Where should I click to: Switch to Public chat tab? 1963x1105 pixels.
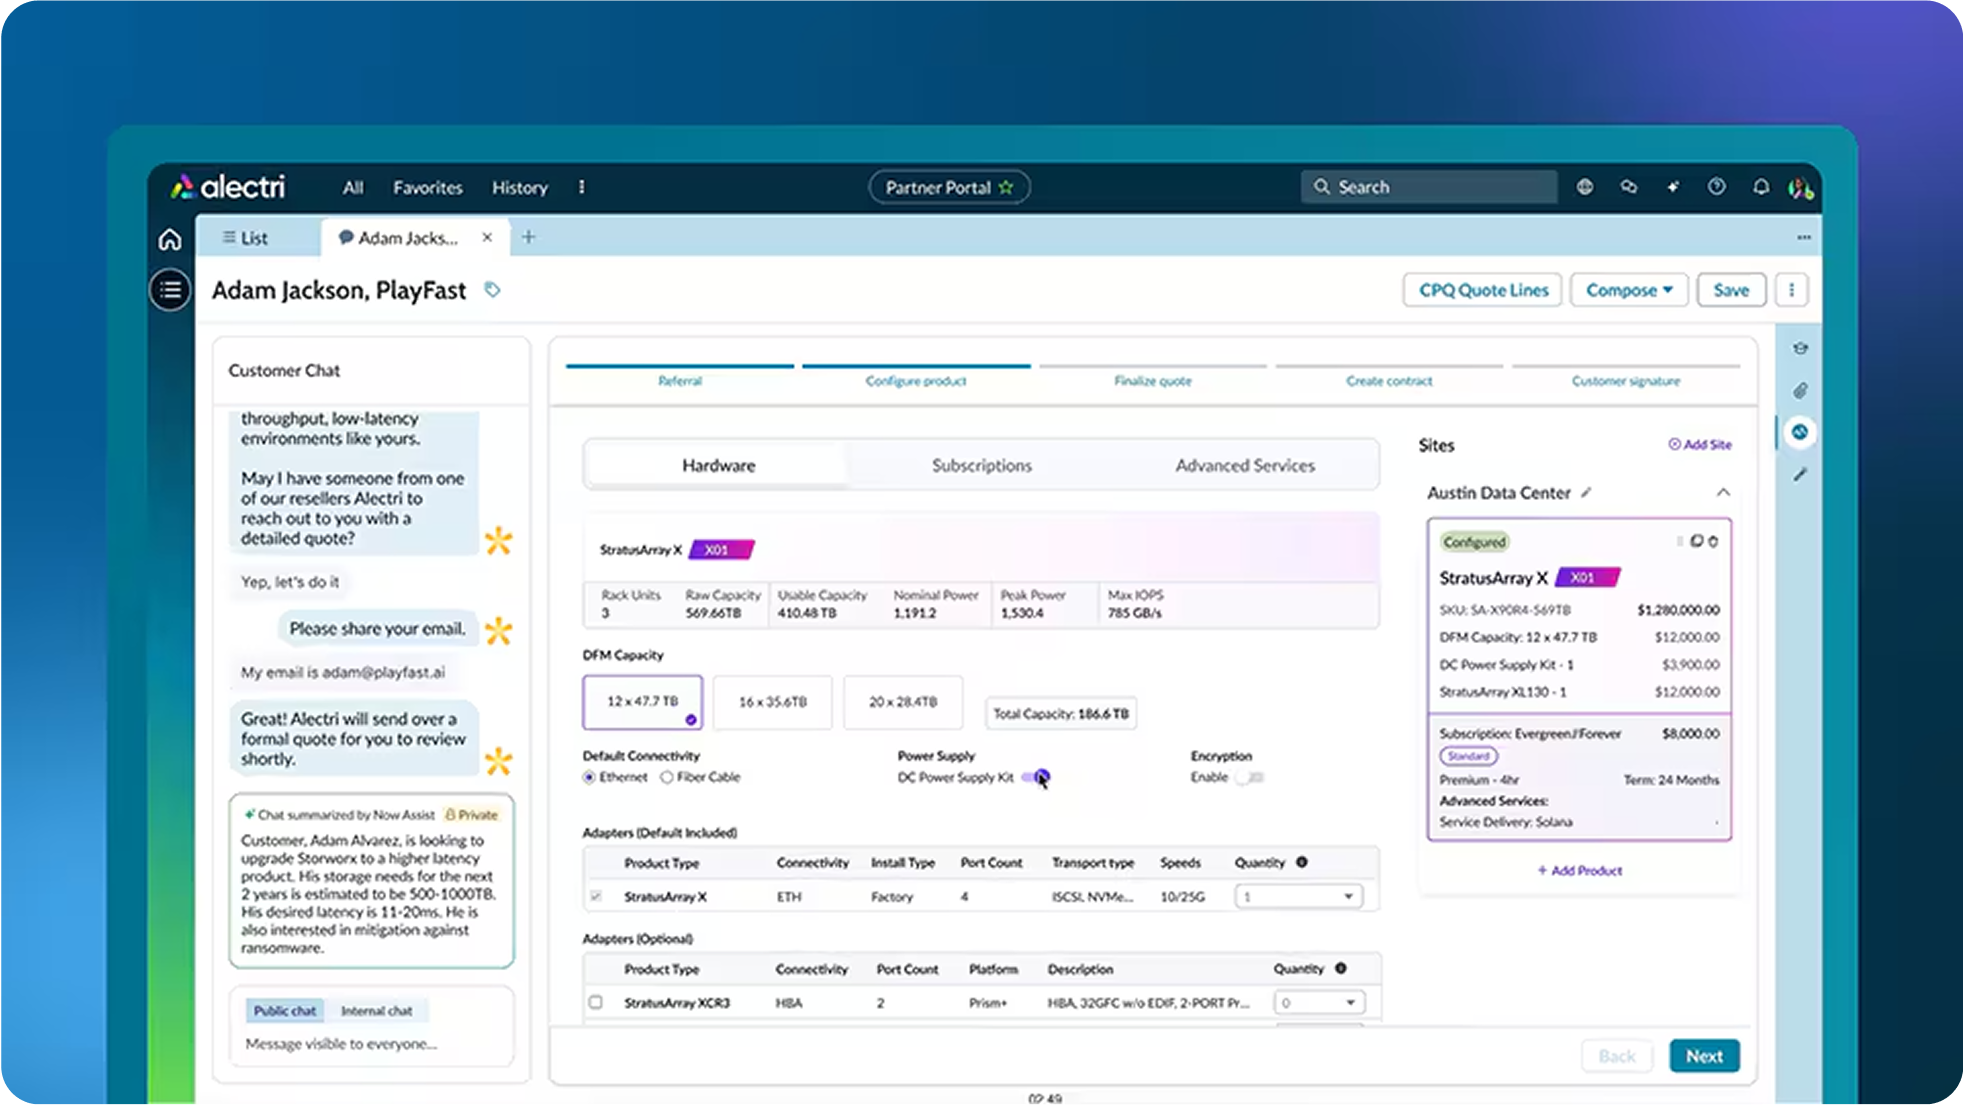coord(285,1011)
